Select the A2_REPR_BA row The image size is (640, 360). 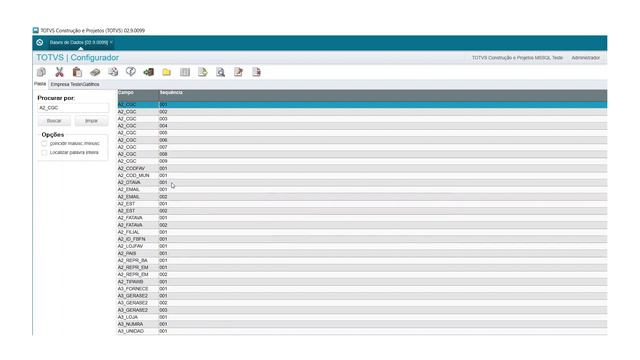click(x=362, y=260)
